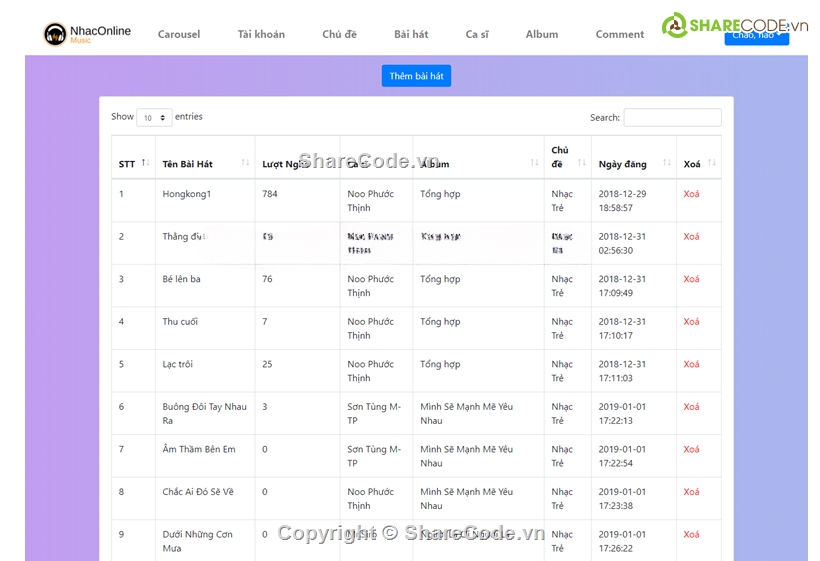Delete Chắc Ai Đó Sẽ Về via Xoá
Image resolution: width=820 pixels, height=561 pixels.
[691, 492]
